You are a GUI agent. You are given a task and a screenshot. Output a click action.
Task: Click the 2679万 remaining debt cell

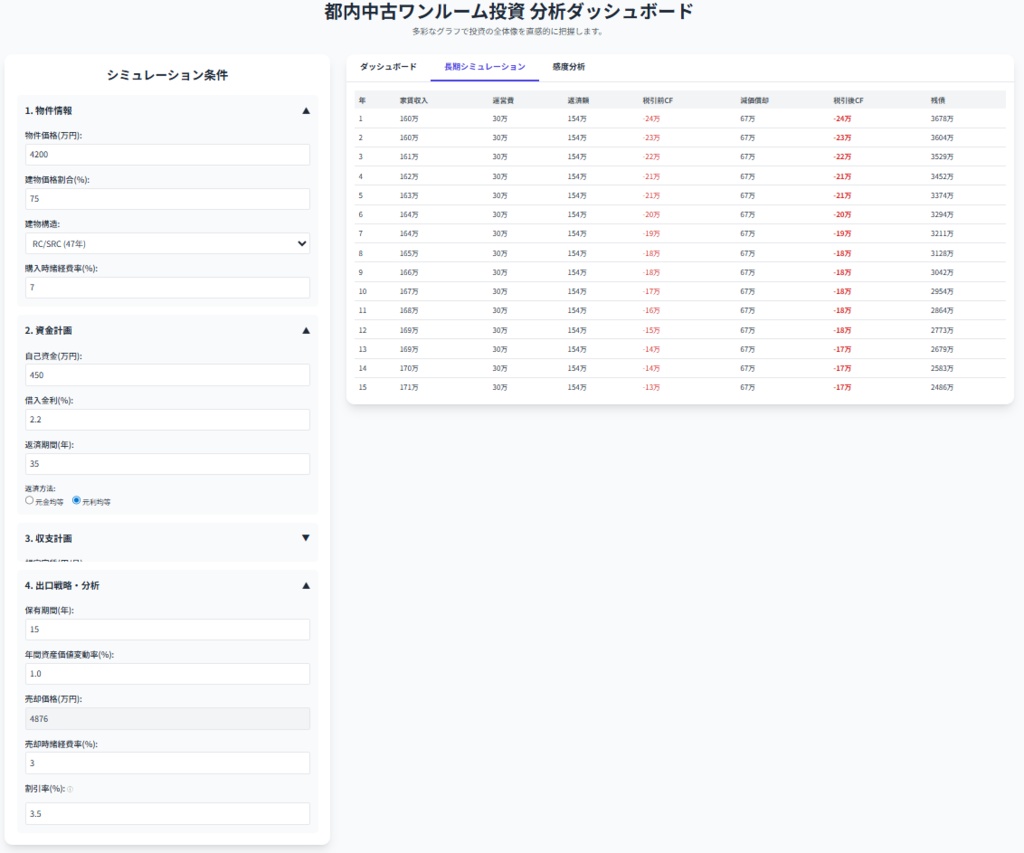(942, 349)
